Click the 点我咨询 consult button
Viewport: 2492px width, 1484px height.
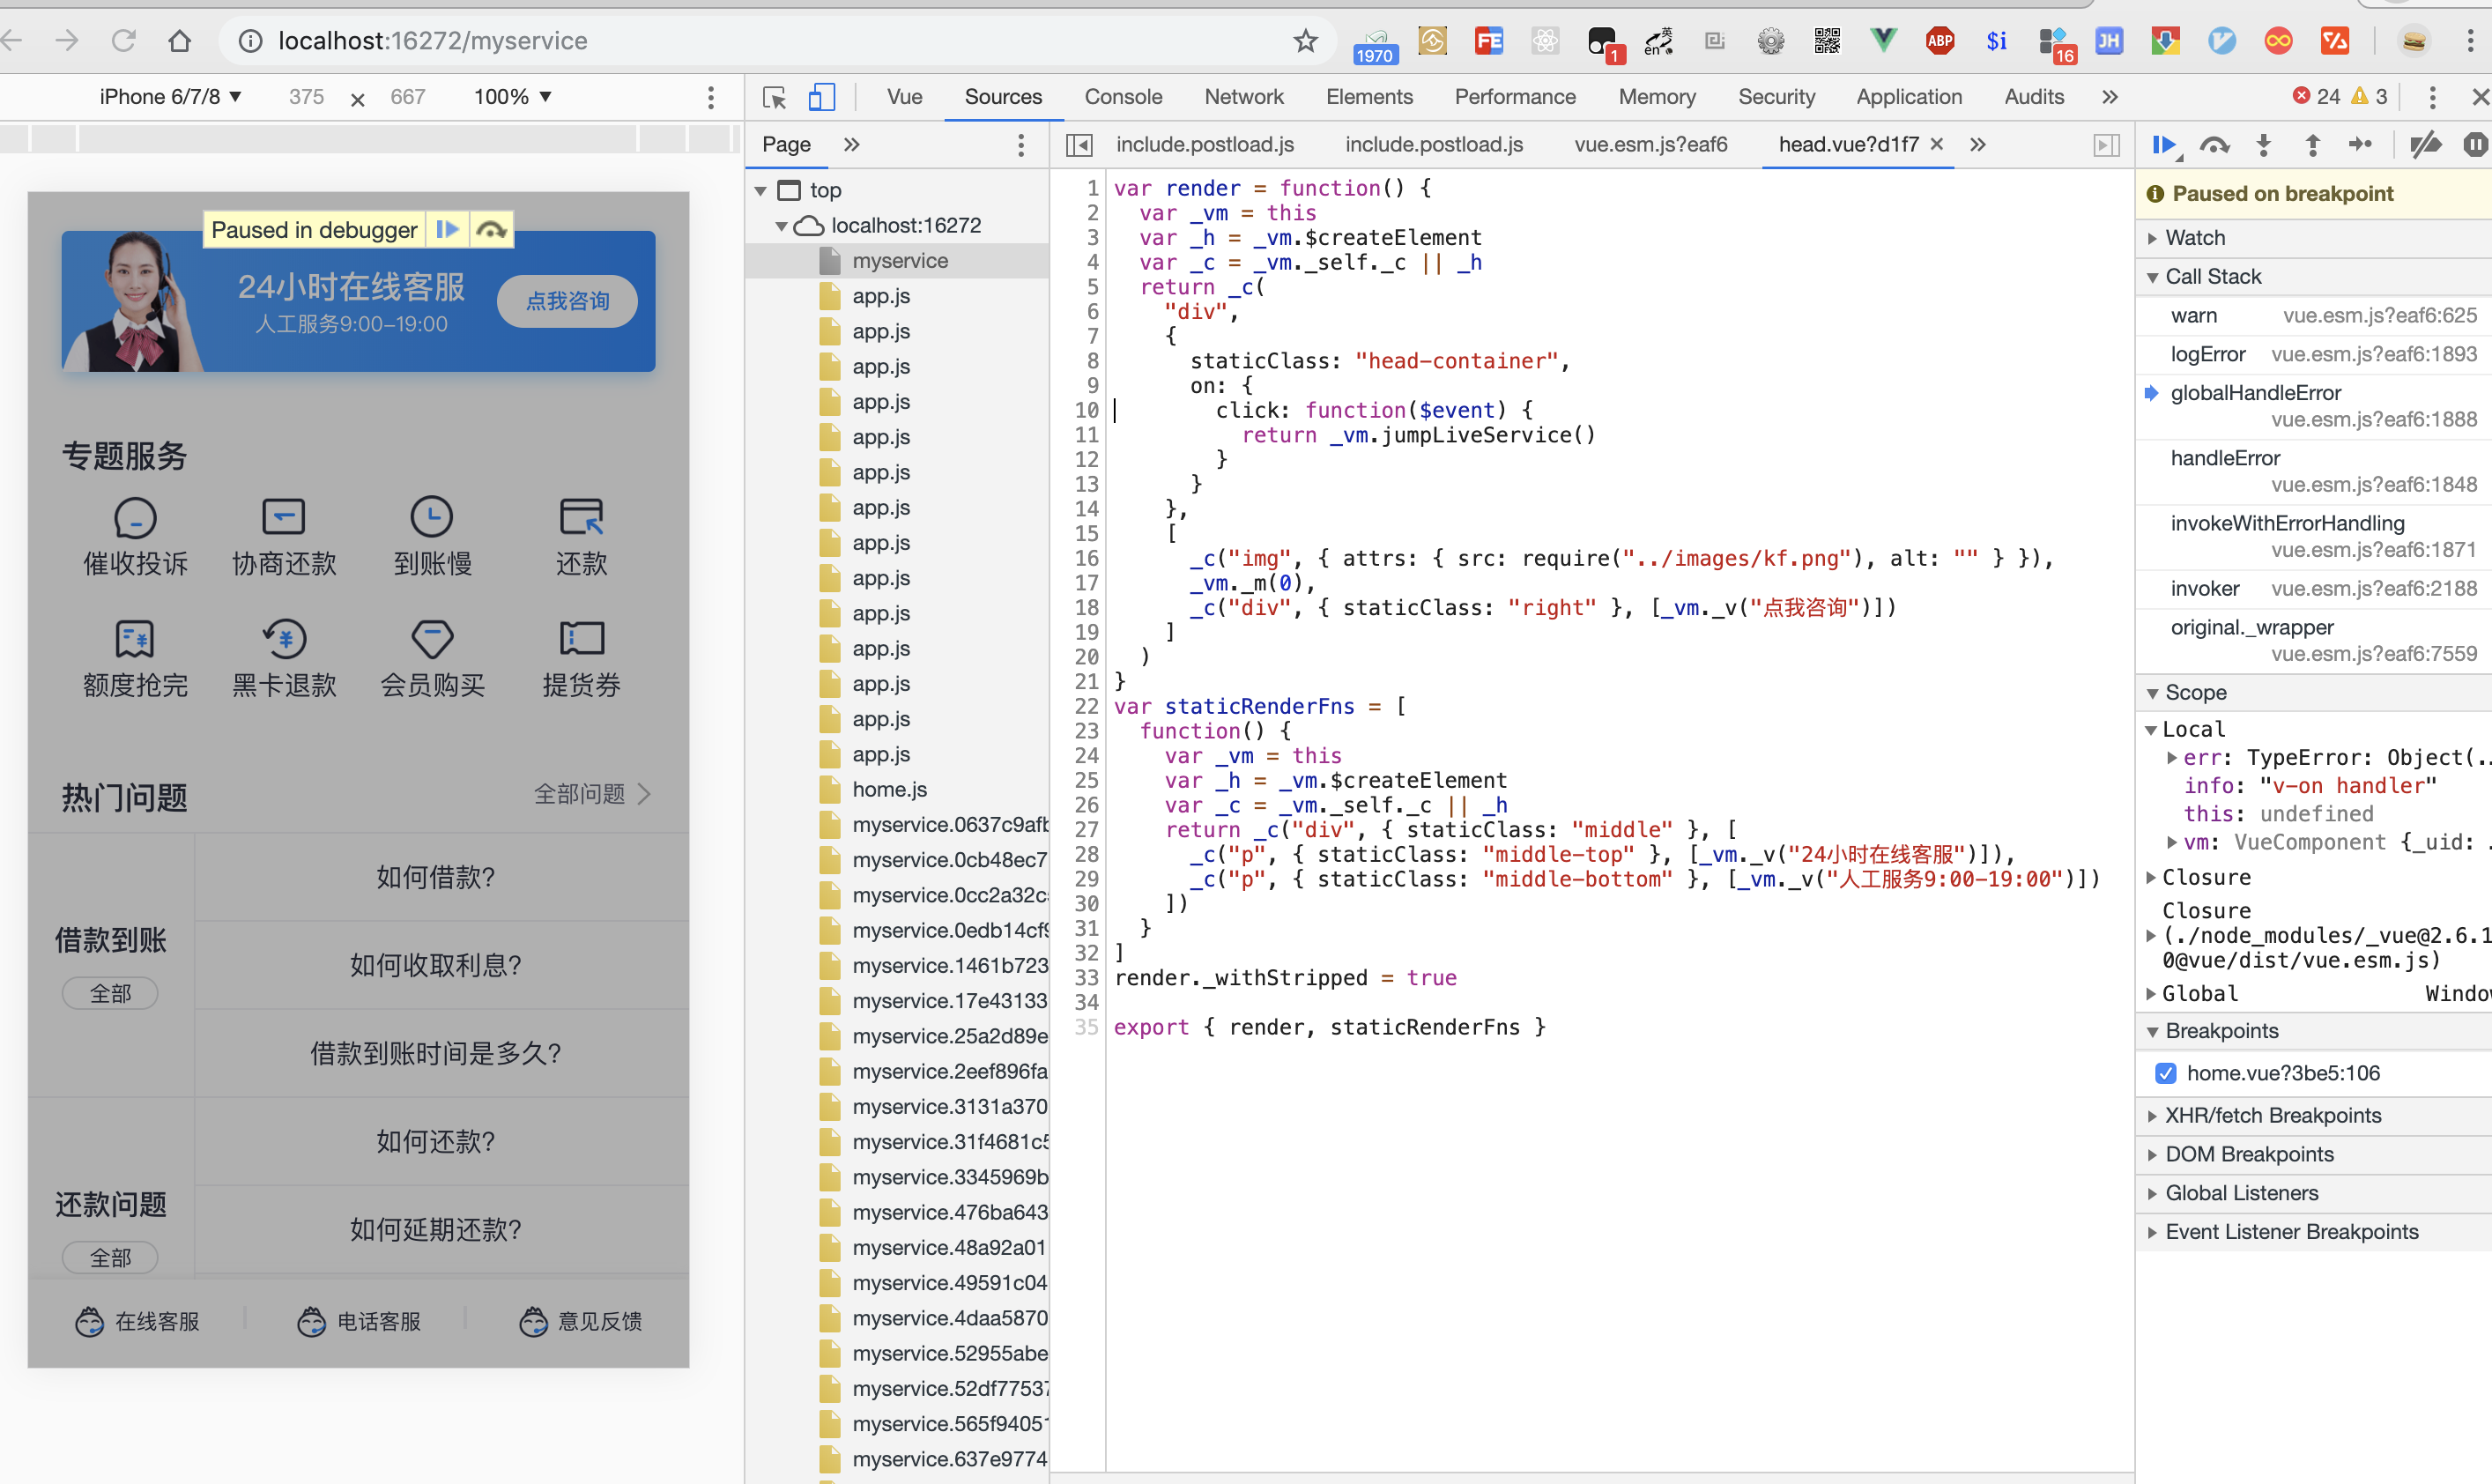pyautogui.click(x=567, y=301)
